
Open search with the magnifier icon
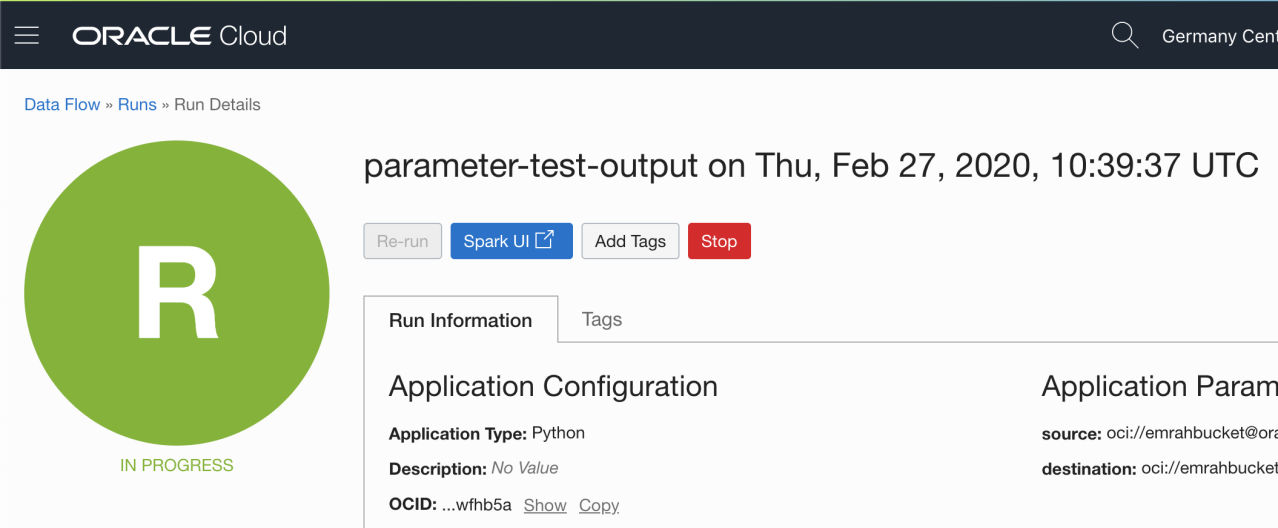point(1125,36)
